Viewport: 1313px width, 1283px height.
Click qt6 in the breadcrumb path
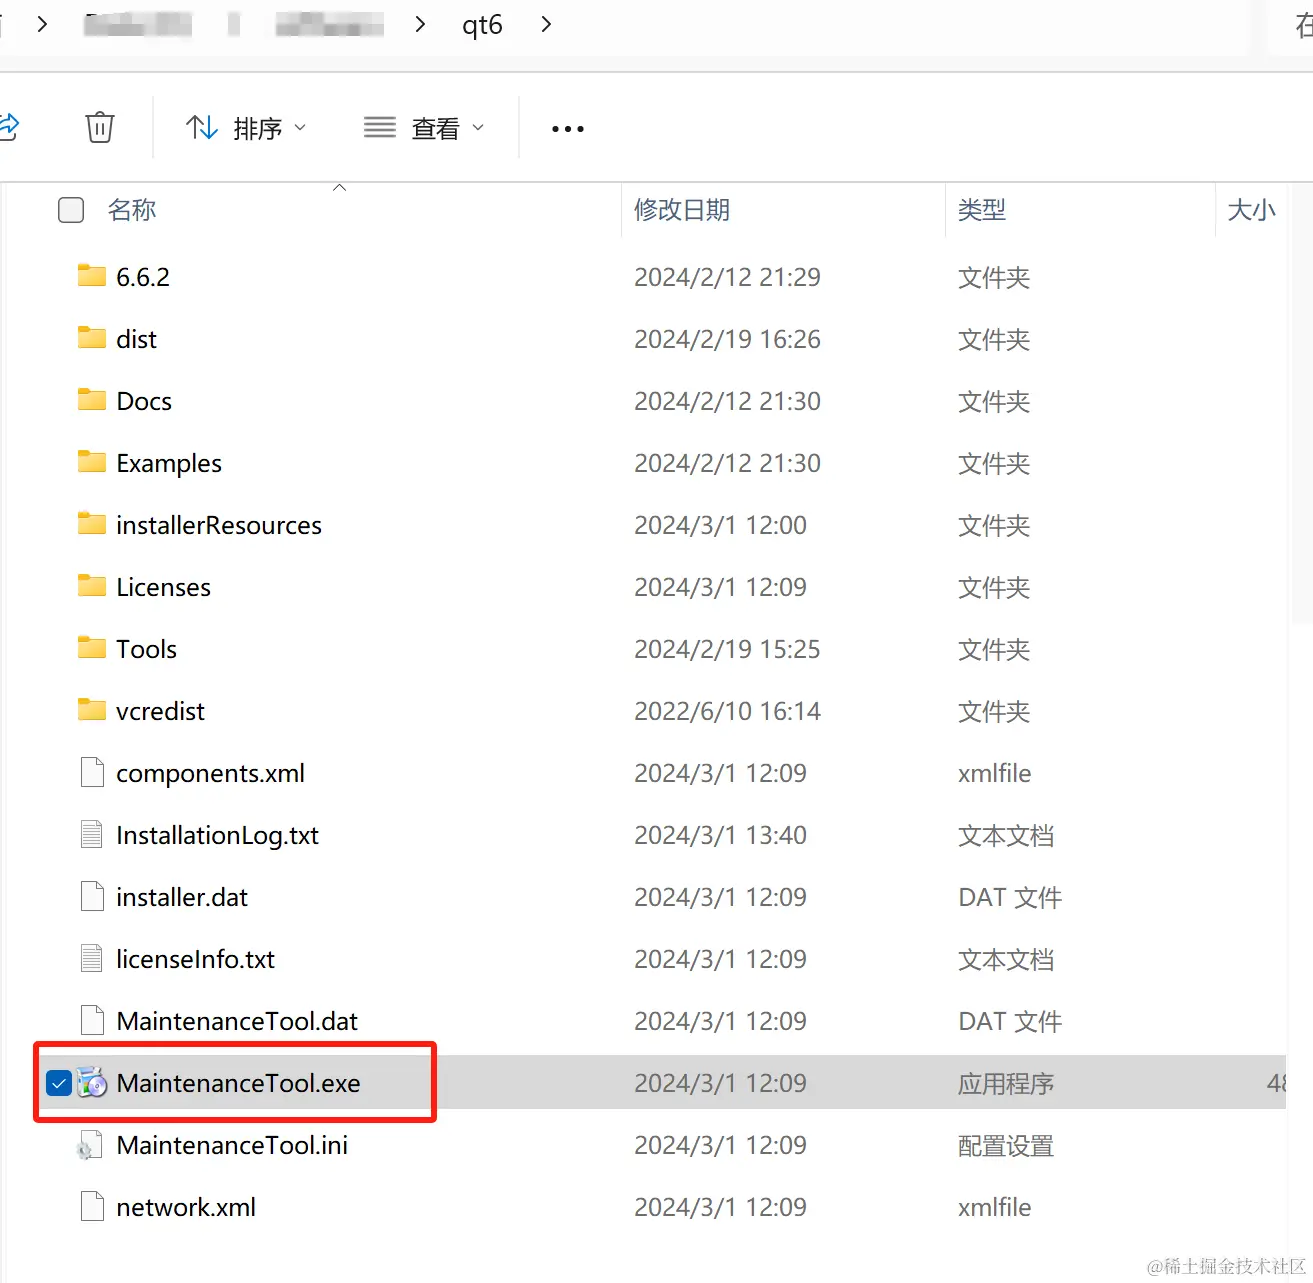point(482,24)
